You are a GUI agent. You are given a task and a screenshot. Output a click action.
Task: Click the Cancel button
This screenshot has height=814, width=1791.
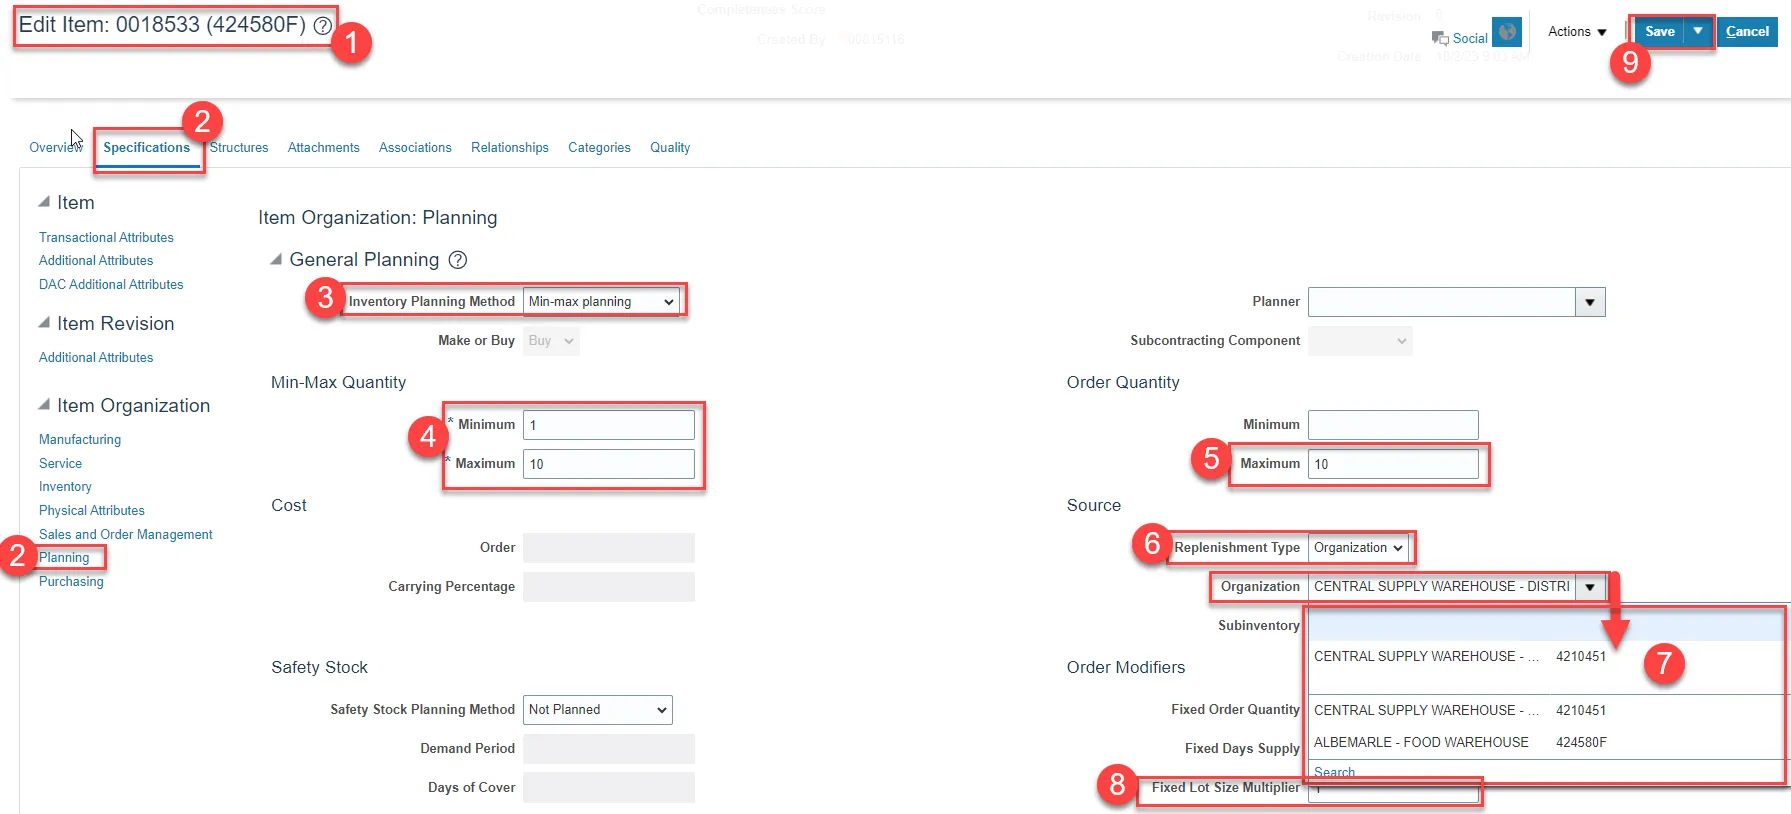point(1747,31)
